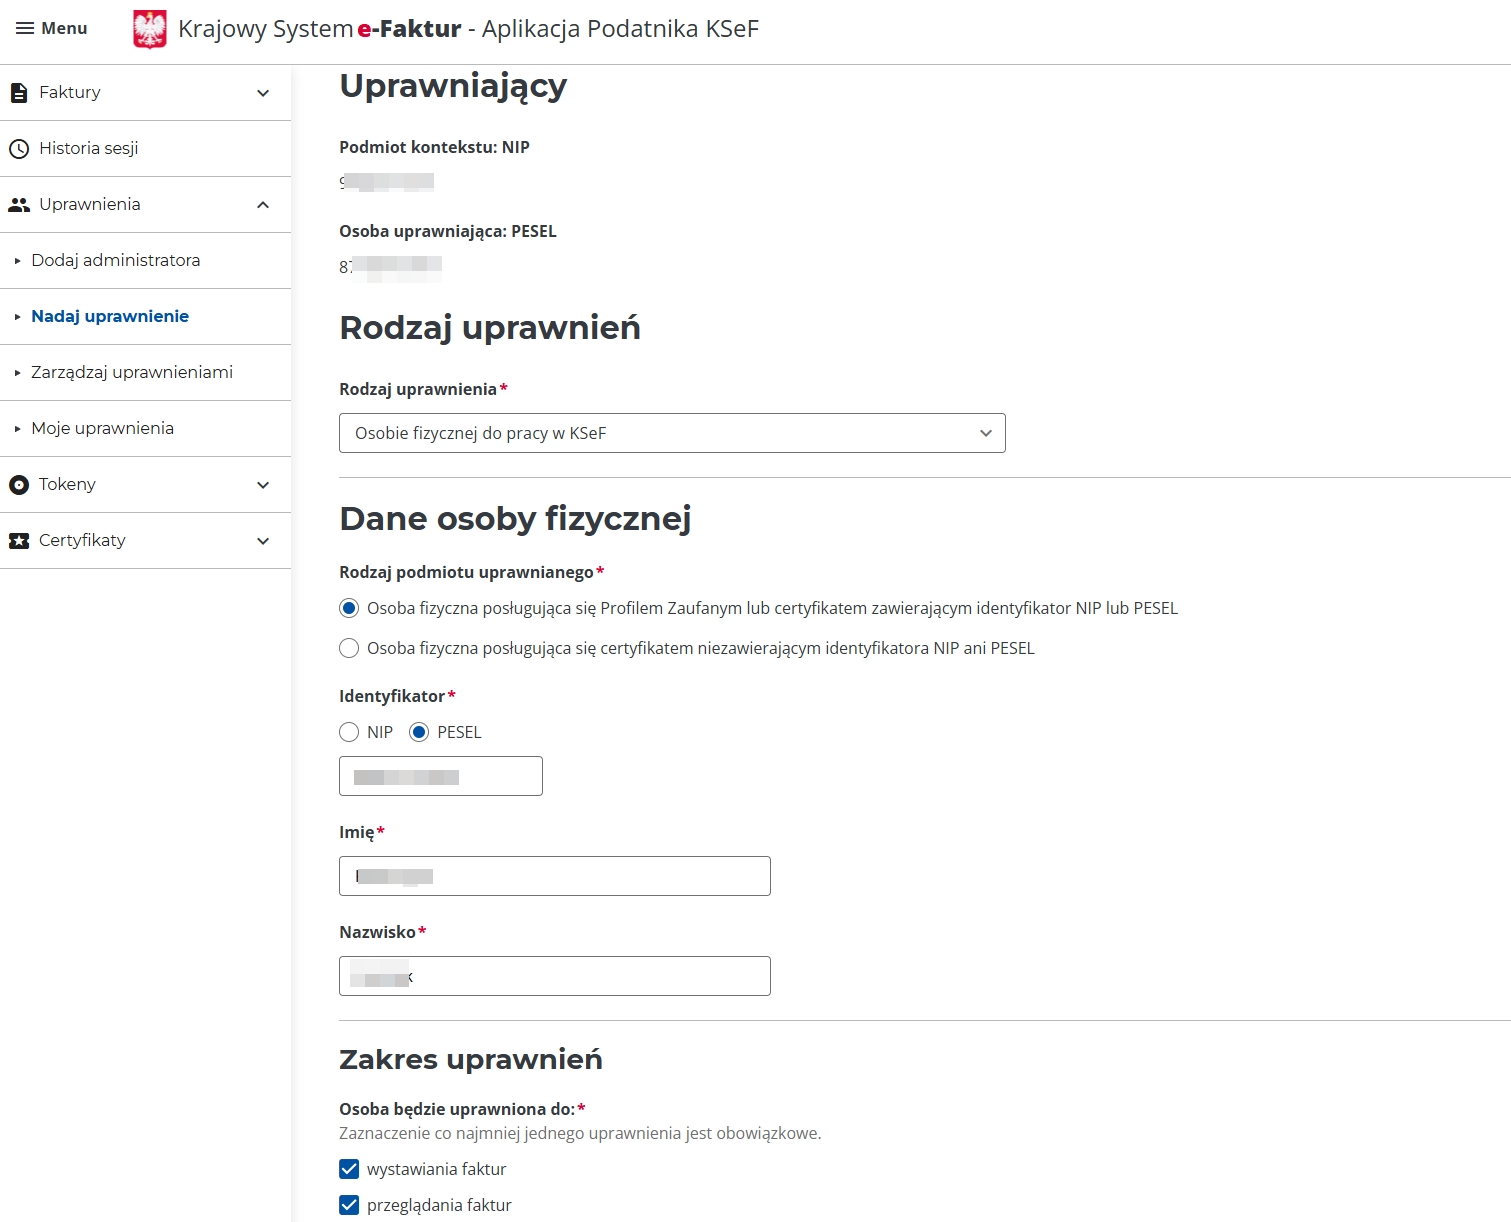Screen dimensions: 1511x1222
Task: Open Dodaj administratora submenu item
Action: tap(146, 261)
